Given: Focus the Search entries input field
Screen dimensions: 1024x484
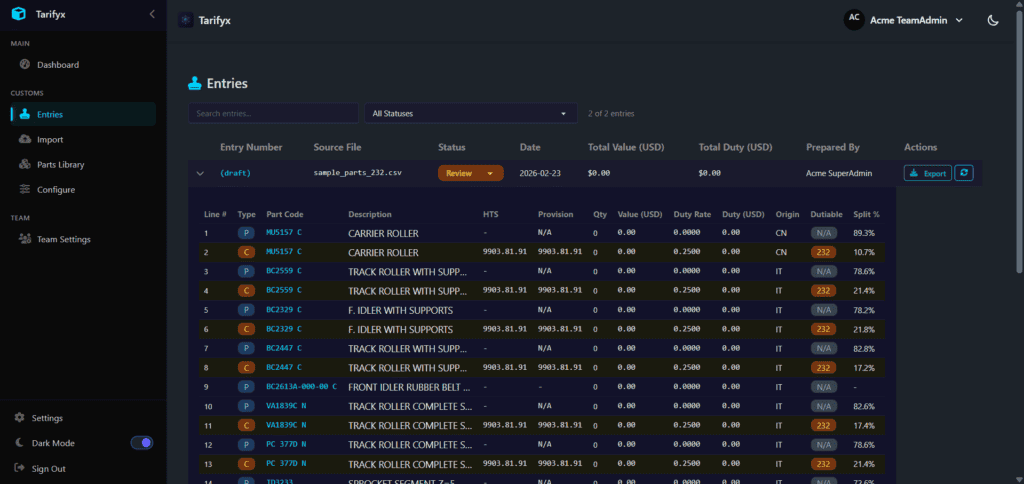Looking at the screenshot, I should pyautogui.click(x=273, y=114).
